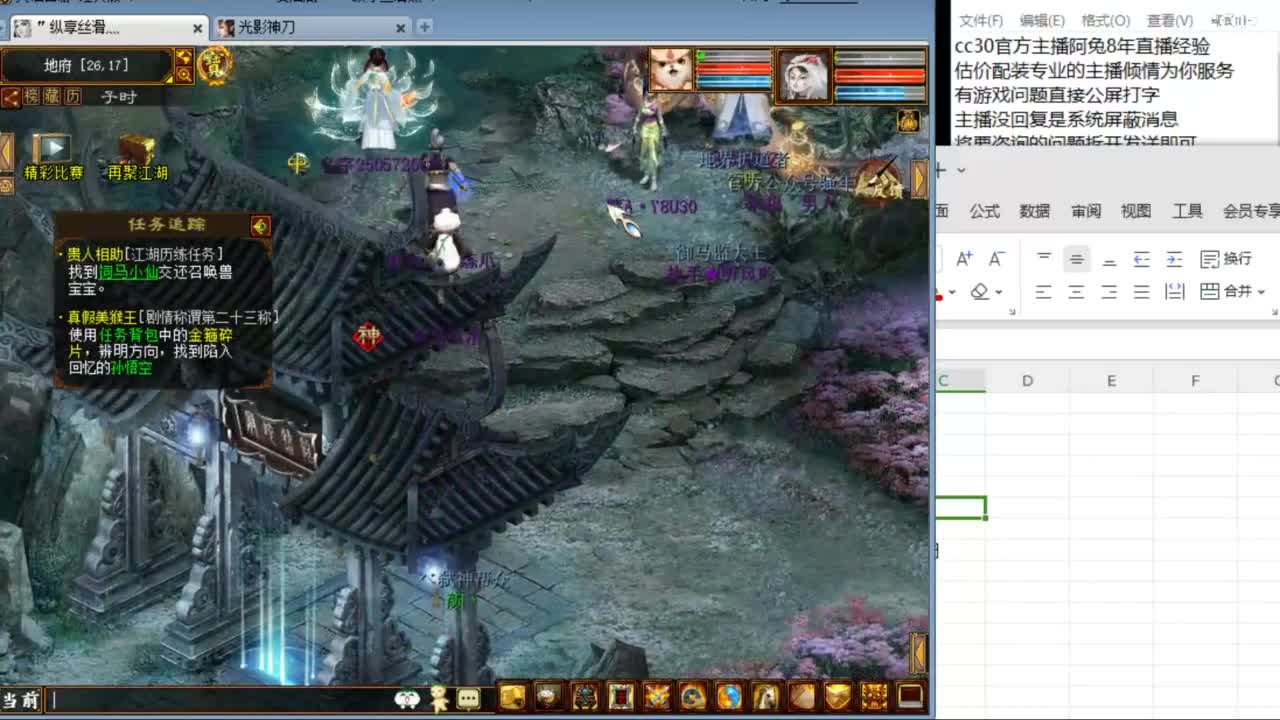Add a new spreadsheet tab with plus
The image size is (1280, 720).
pos(940,170)
